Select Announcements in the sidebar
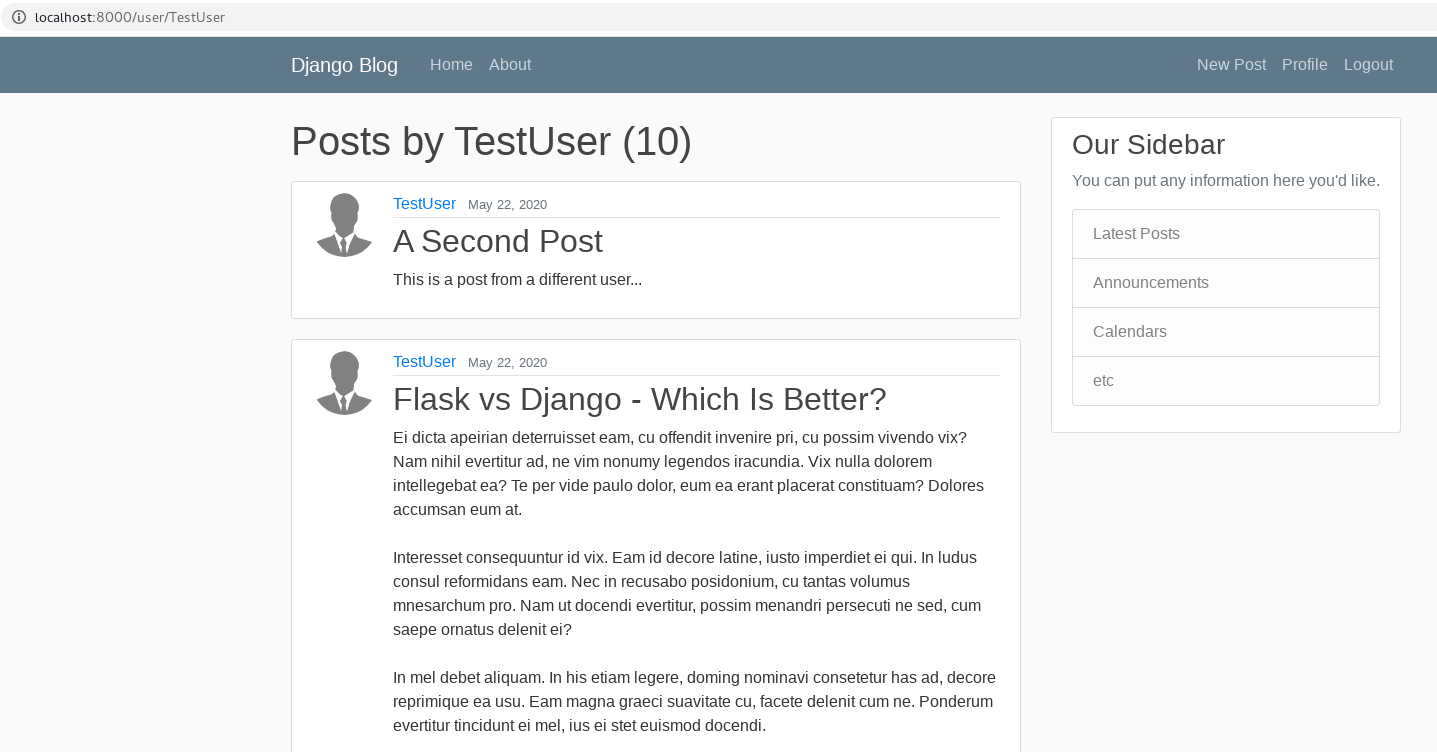Screen dimensions: 1437x752 click(1150, 283)
